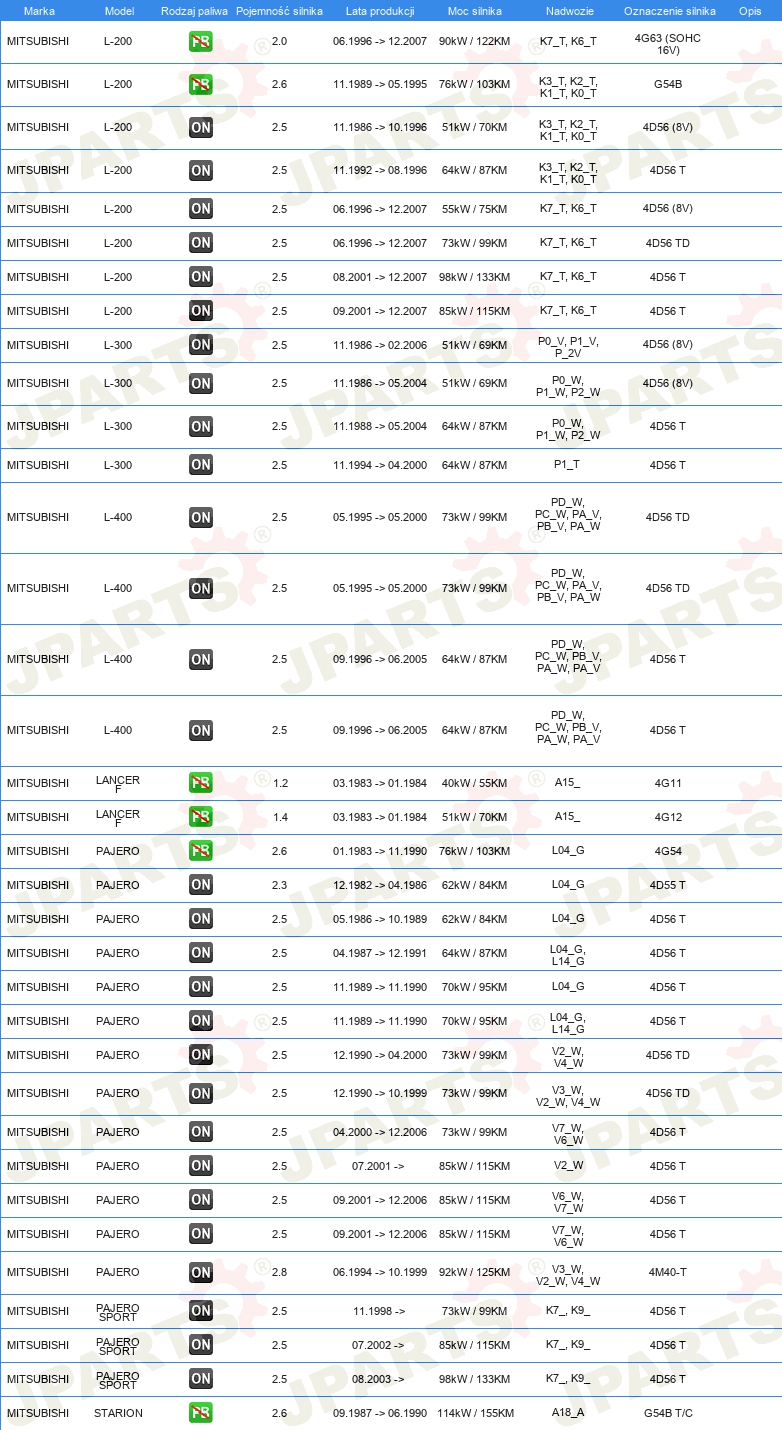Click the Pojemność silnika column header
Viewport: 782px width, 1430px height.
279,11
